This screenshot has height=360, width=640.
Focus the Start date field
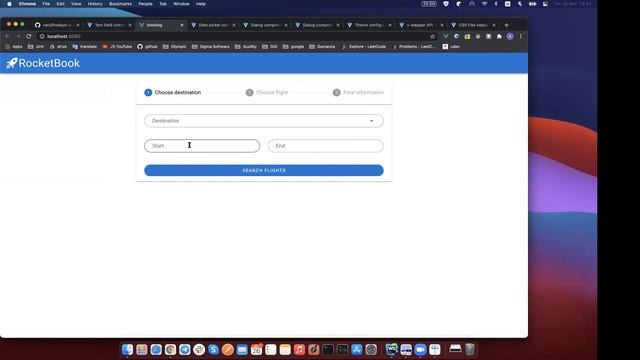pyautogui.click(x=202, y=146)
